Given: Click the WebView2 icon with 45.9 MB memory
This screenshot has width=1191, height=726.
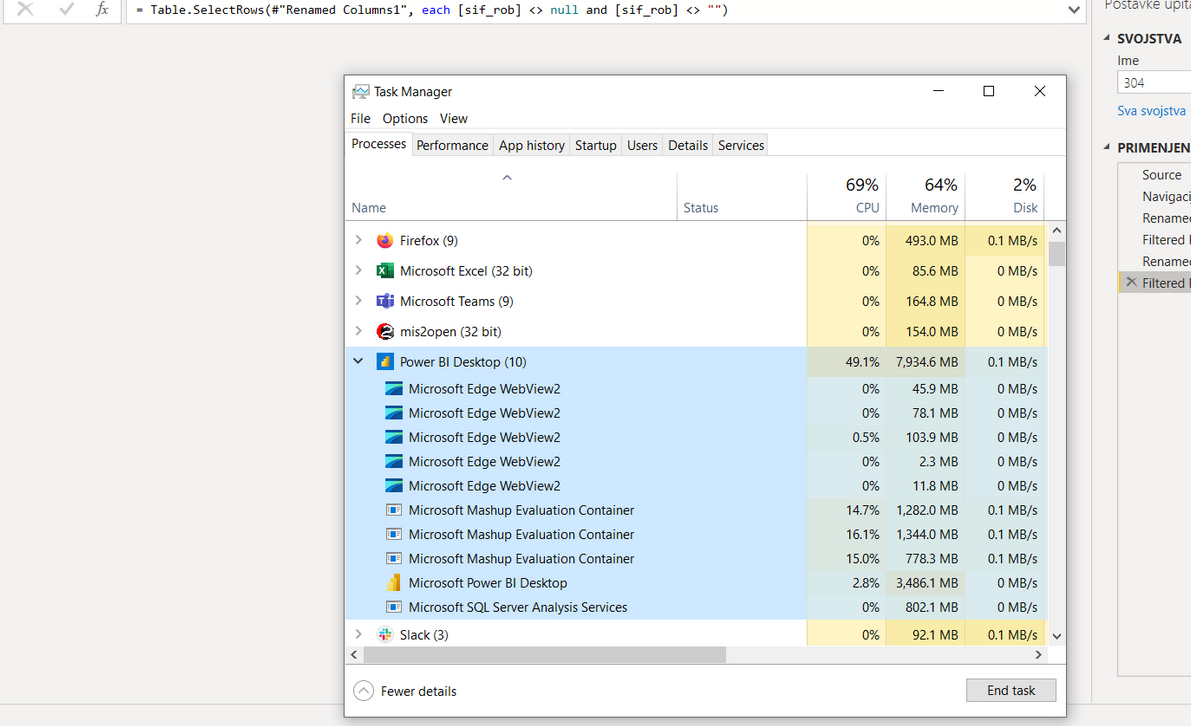Looking at the screenshot, I should point(393,389).
